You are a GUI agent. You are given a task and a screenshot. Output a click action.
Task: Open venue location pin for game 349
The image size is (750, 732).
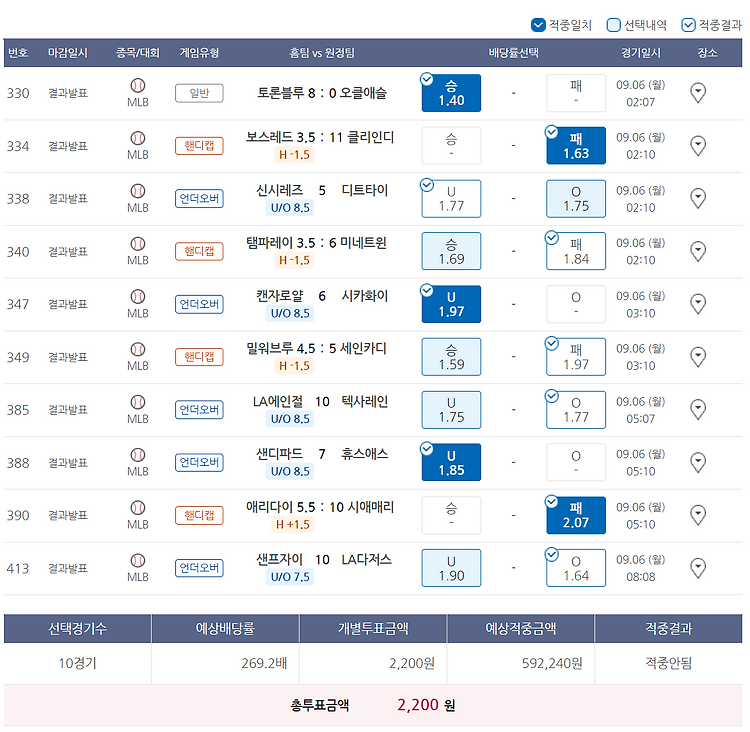point(698,357)
